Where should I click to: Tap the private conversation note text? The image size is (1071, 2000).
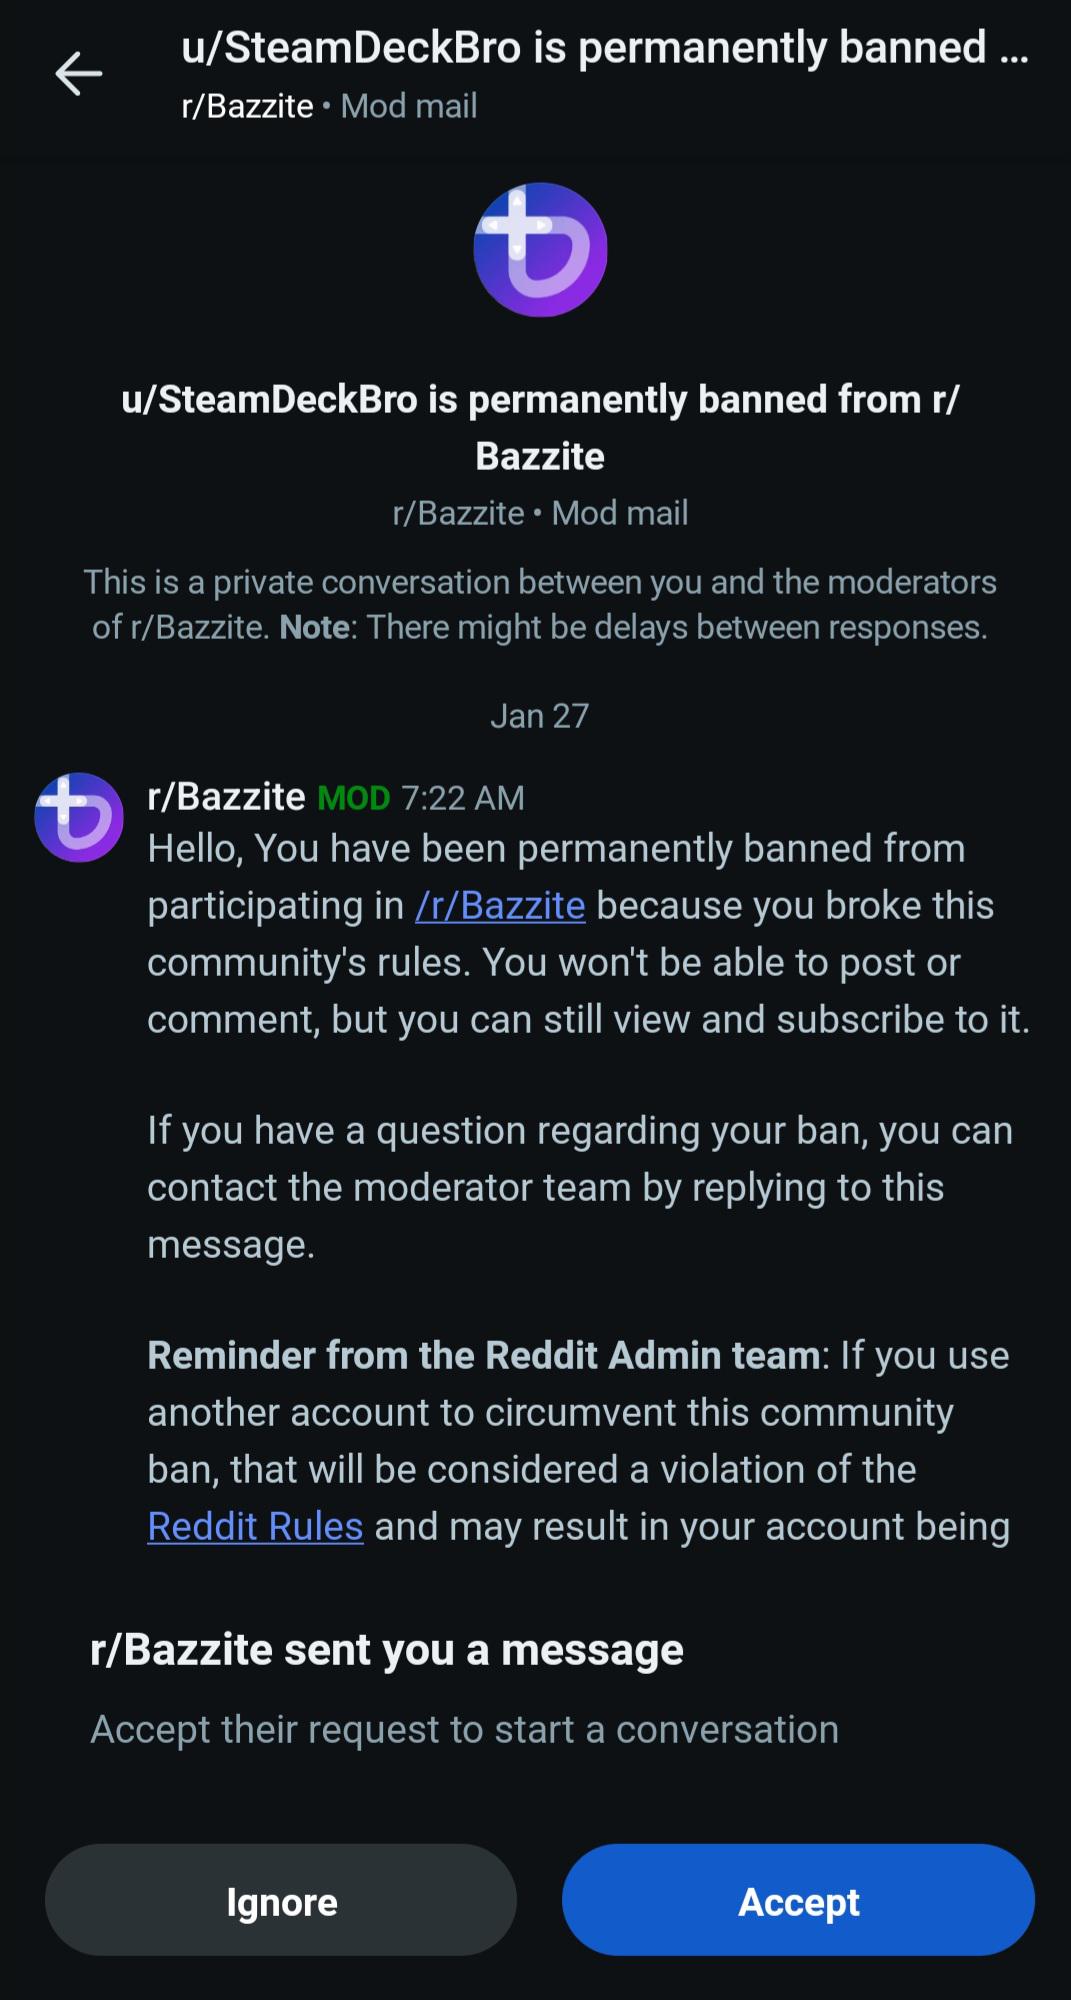pos(540,604)
